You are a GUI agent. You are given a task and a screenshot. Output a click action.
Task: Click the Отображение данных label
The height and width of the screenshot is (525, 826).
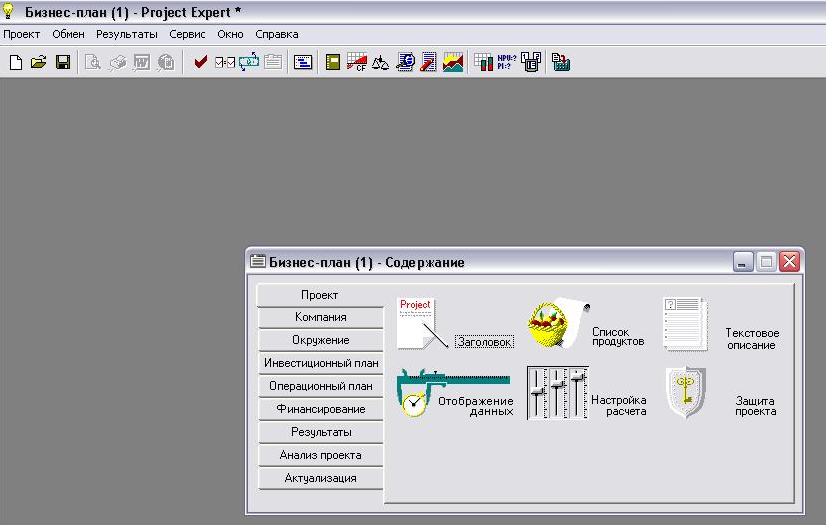[476, 406]
